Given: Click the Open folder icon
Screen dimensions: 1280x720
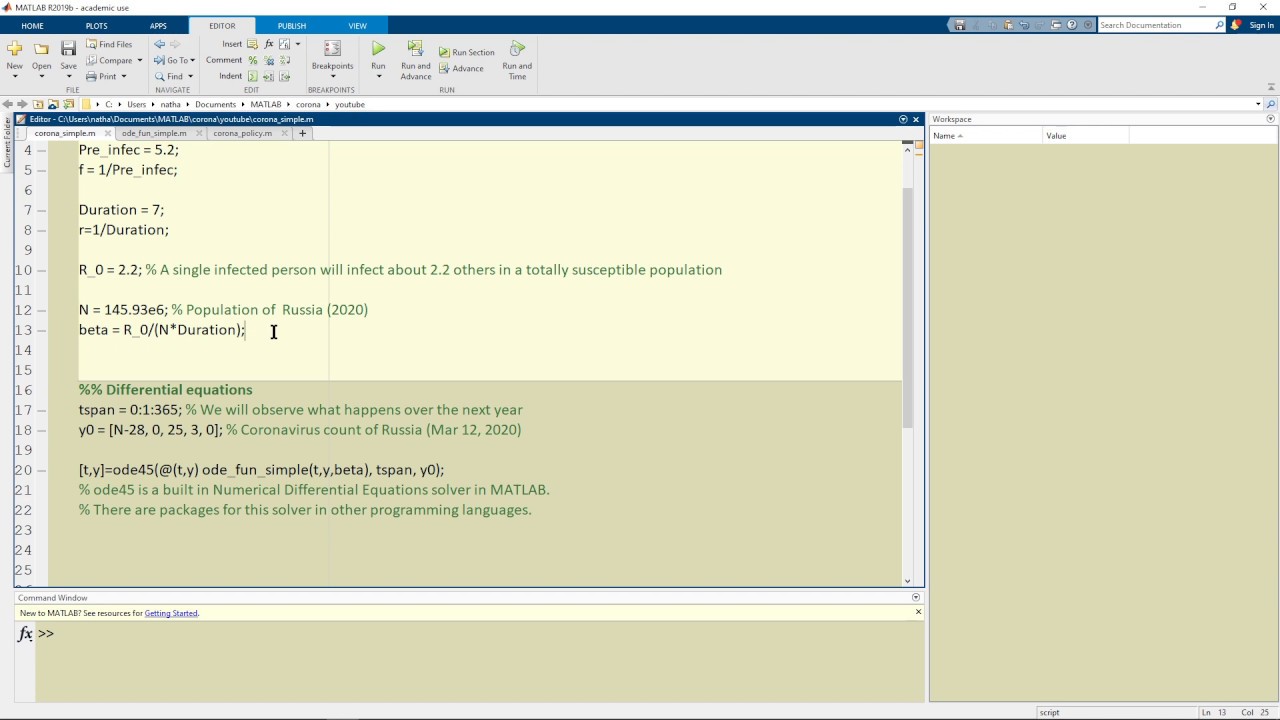Looking at the screenshot, I should coord(41,48).
